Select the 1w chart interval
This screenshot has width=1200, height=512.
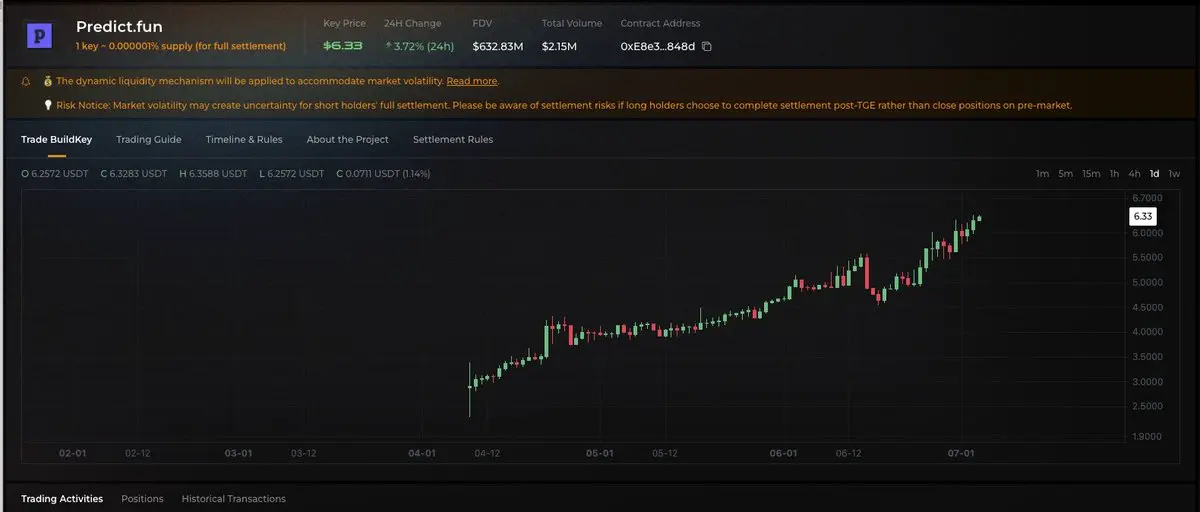[1174, 174]
